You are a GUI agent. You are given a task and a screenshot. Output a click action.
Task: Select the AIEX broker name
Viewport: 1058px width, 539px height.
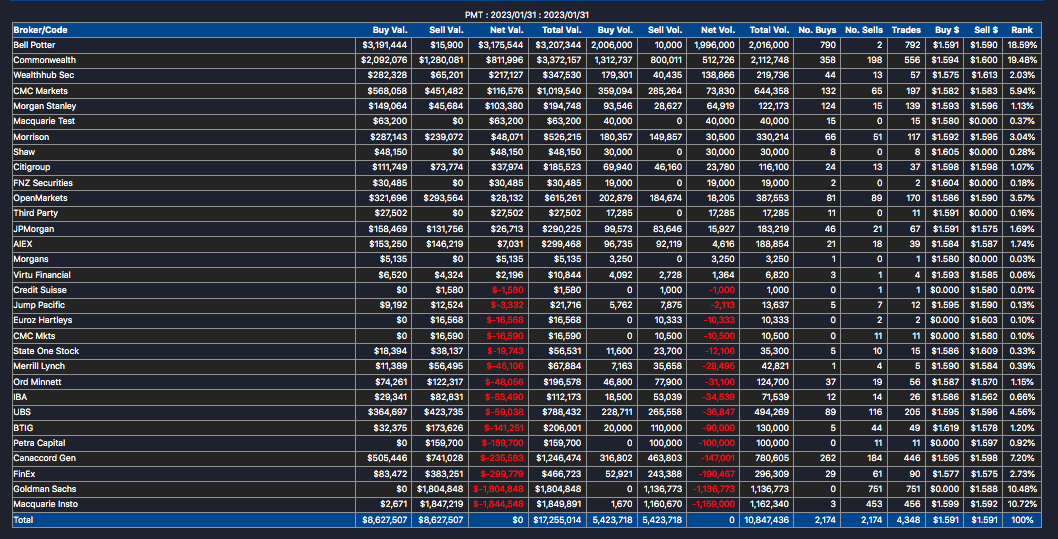[23, 244]
